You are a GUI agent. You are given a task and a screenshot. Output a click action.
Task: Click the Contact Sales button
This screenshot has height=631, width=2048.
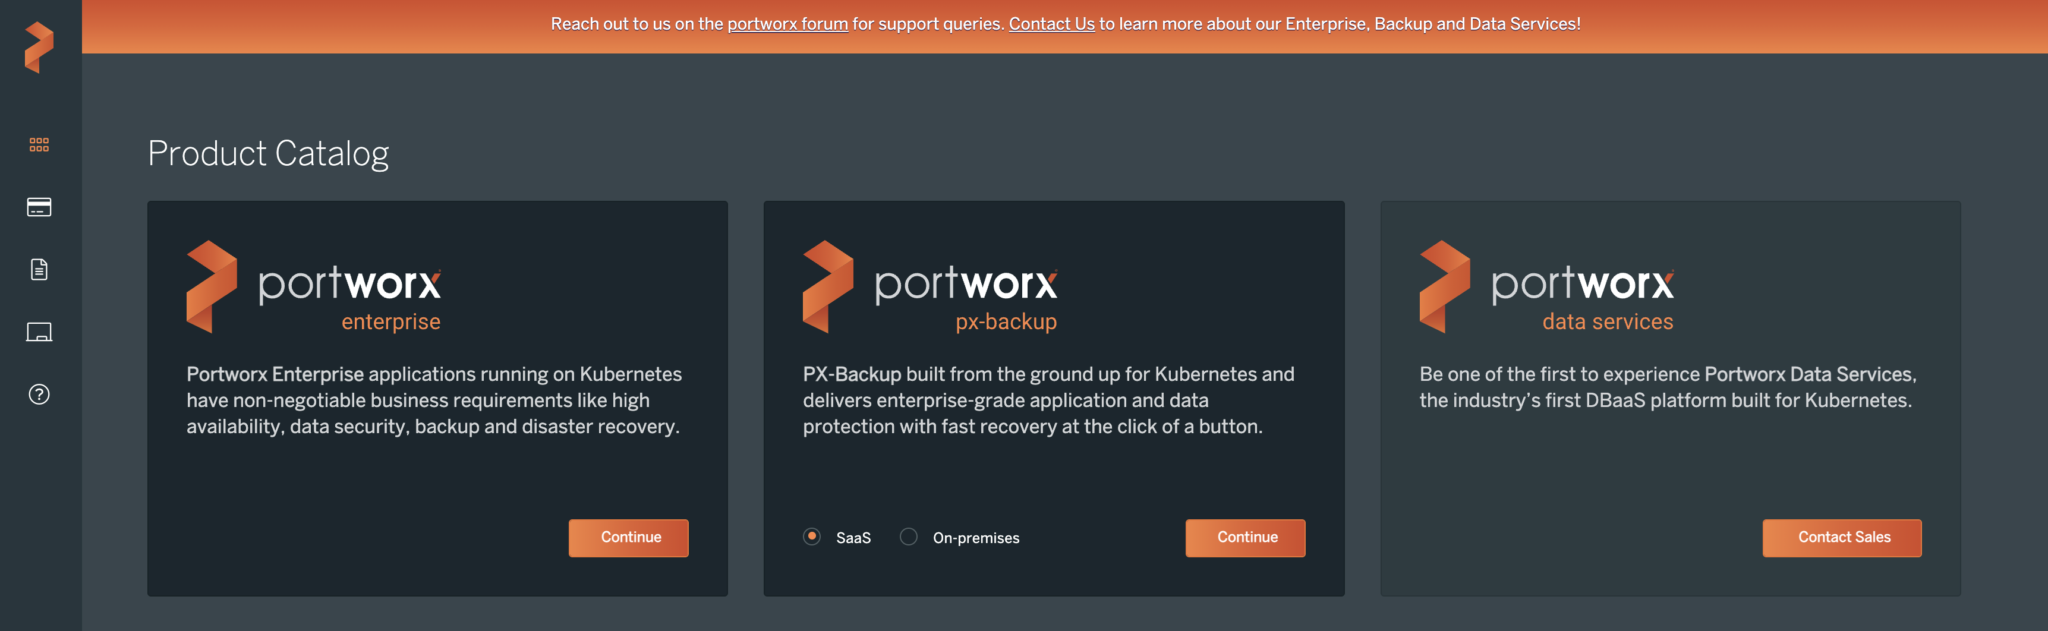[x=1841, y=537]
